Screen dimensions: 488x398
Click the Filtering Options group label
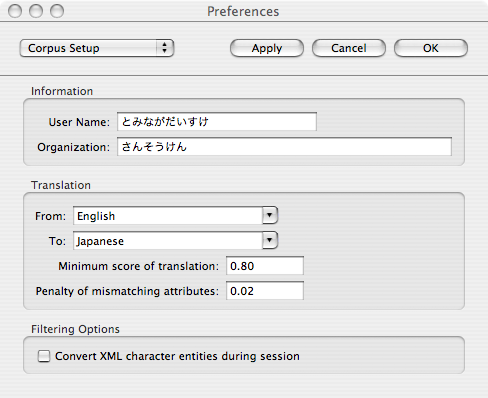tap(75, 329)
